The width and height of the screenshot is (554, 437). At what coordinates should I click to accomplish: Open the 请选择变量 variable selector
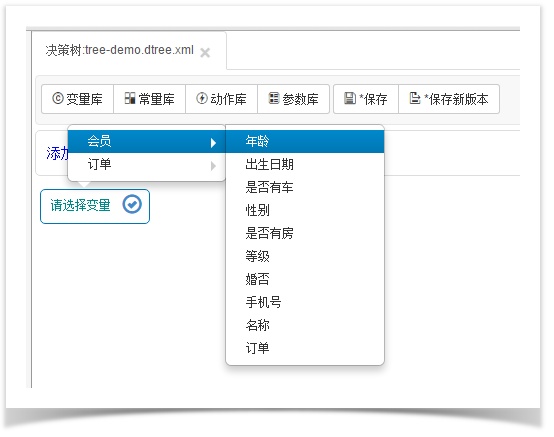tap(95, 206)
